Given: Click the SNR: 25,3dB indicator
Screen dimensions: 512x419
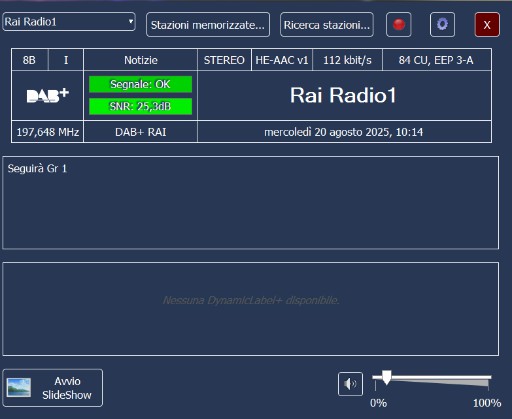Looking at the screenshot, I should pyautogui.click(x=140, y=106).
